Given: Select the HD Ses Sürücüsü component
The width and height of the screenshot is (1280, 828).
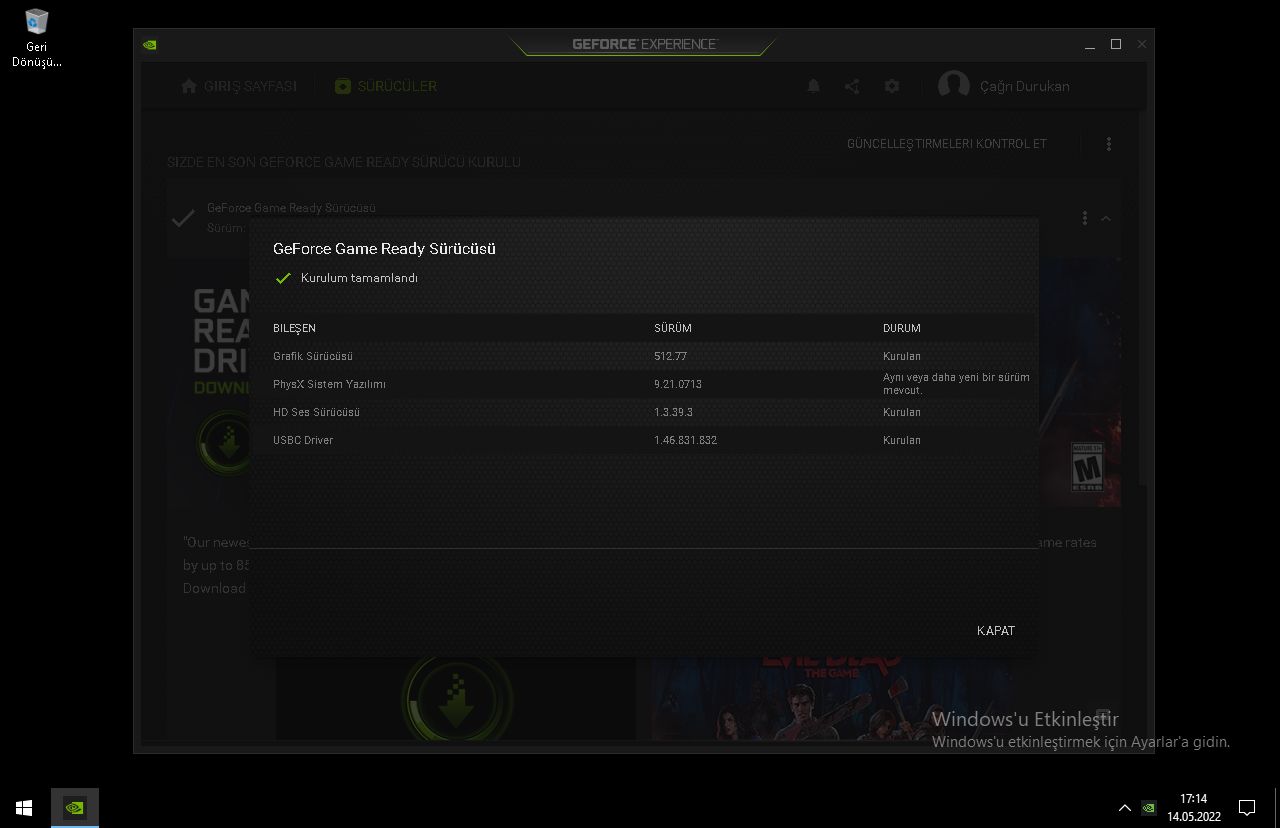Looking at the screenshot, I should tap(316, 412).
